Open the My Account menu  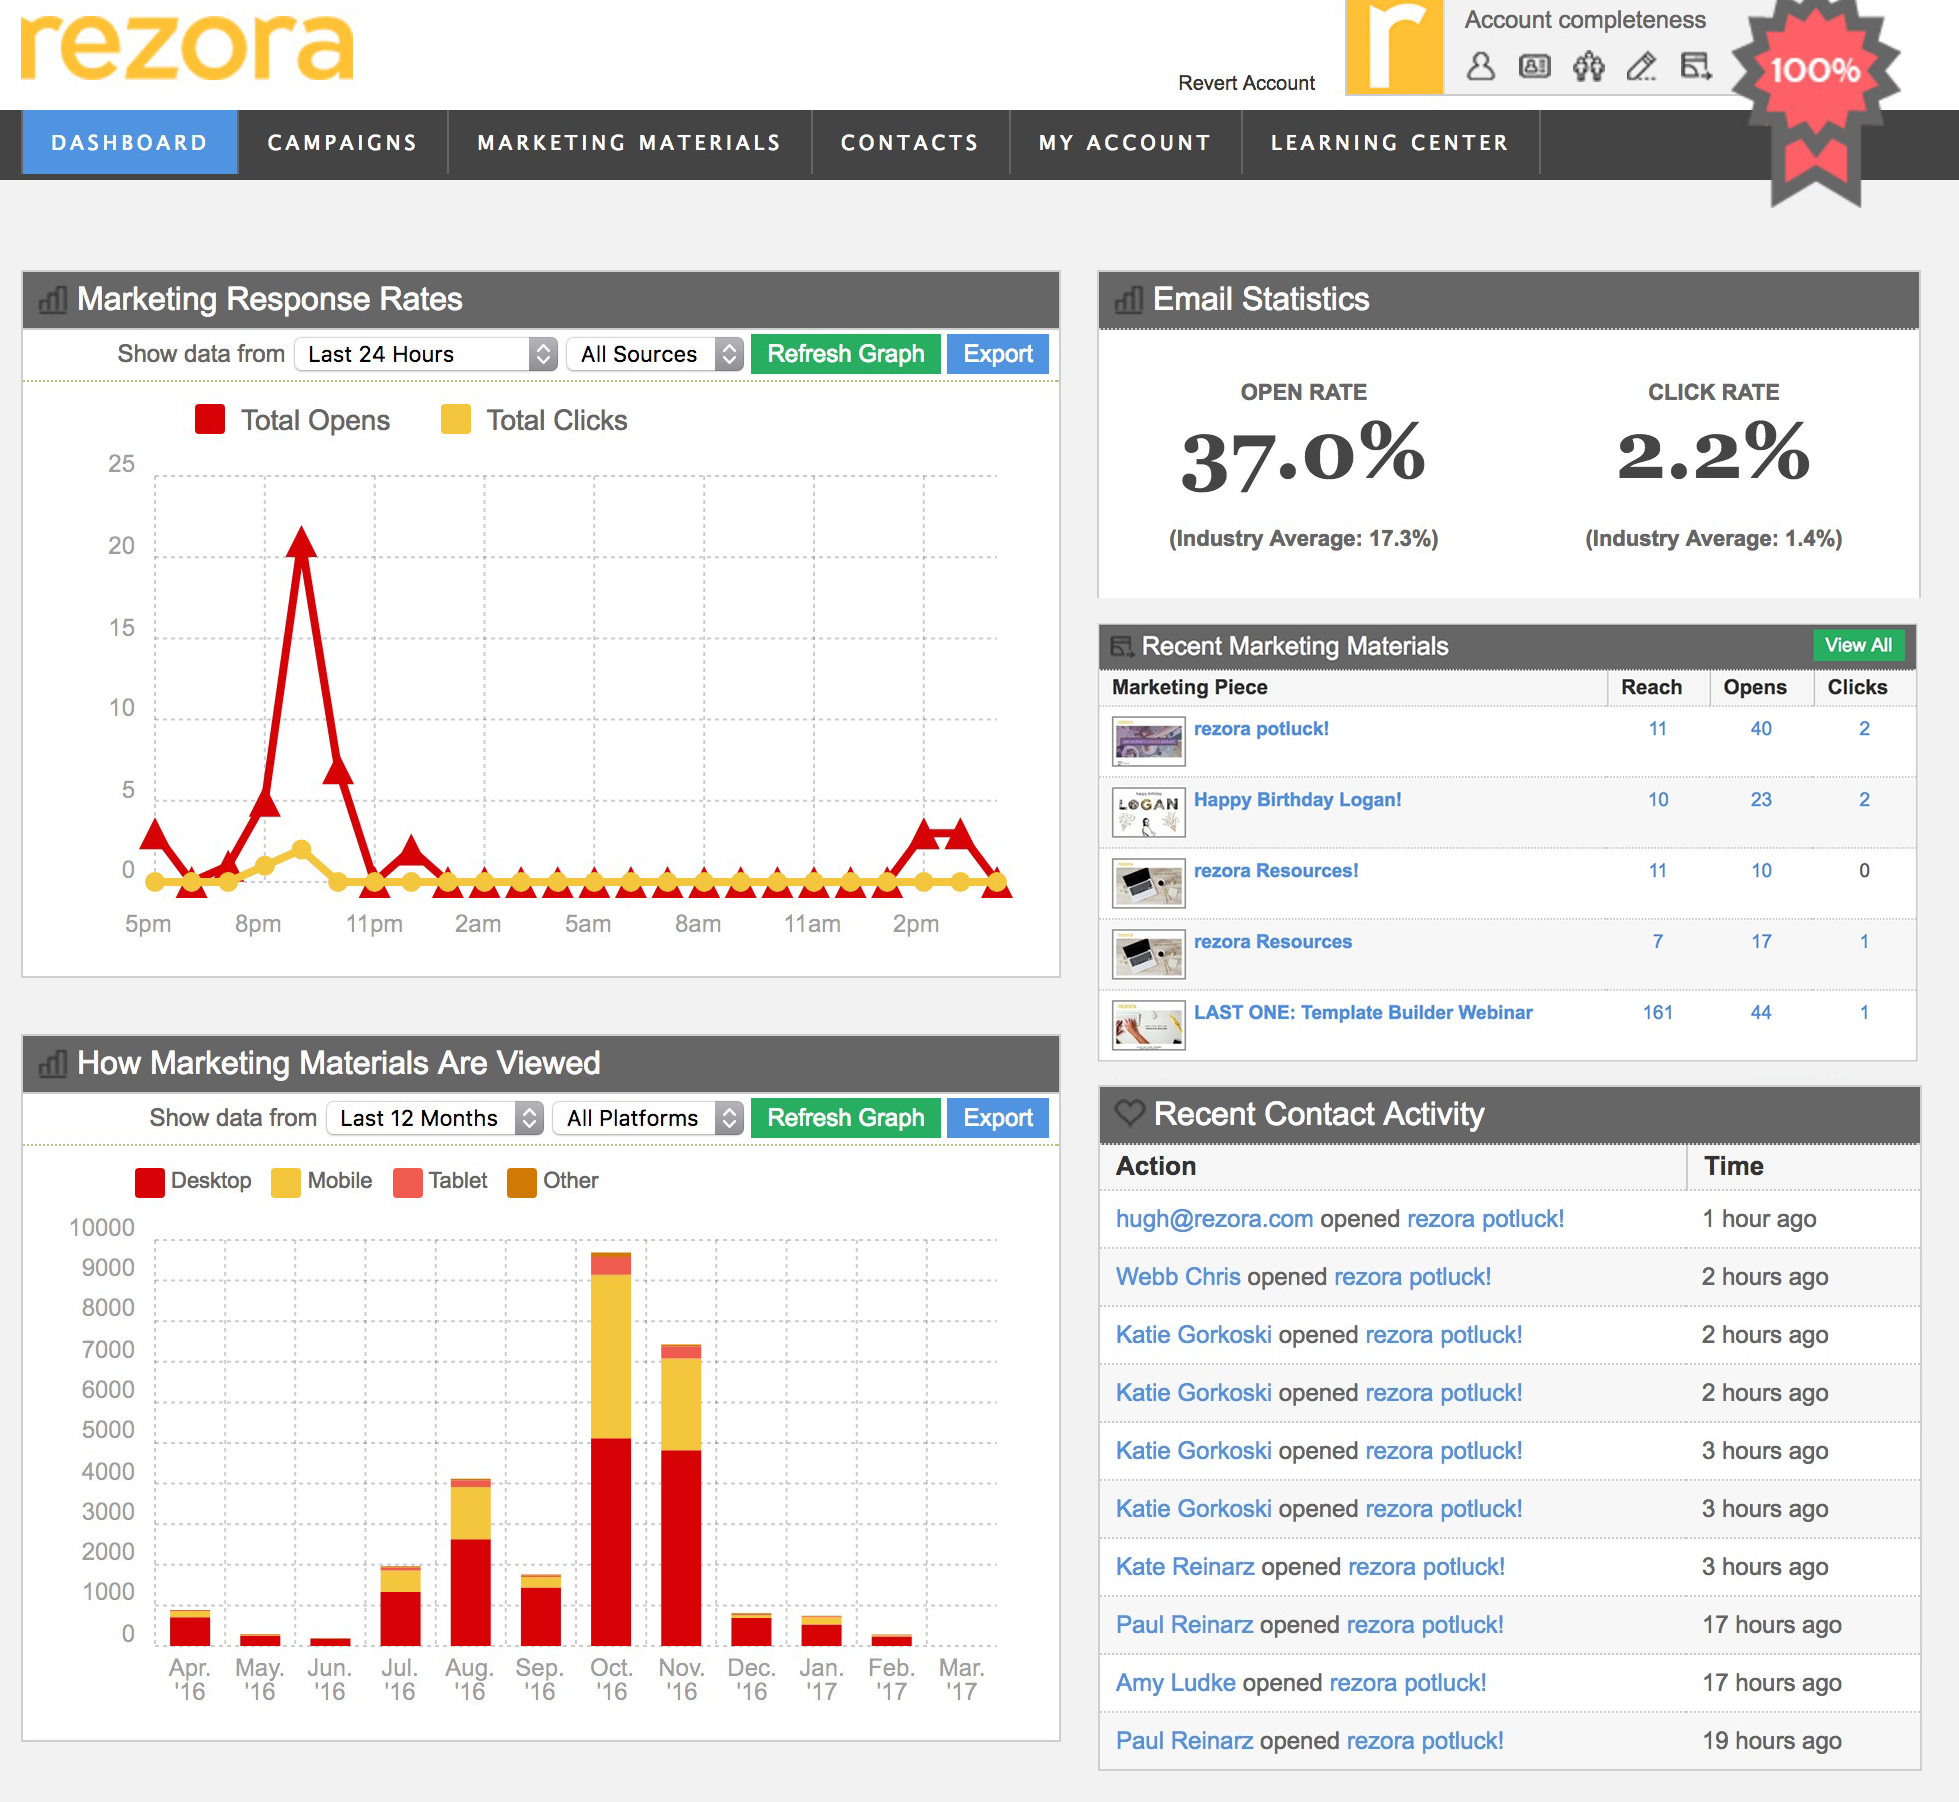click(1126, 143)
